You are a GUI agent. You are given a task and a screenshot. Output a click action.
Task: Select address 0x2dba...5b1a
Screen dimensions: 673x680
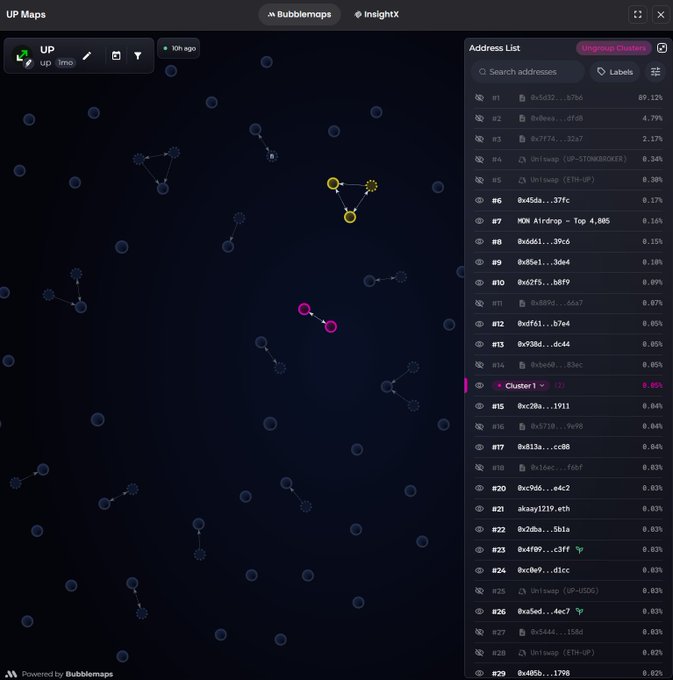tap(543, 529)
